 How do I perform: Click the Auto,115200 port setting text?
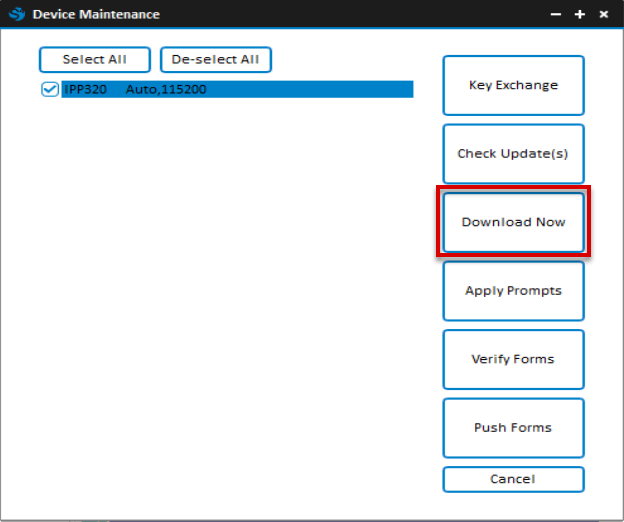tap(166, 90)
